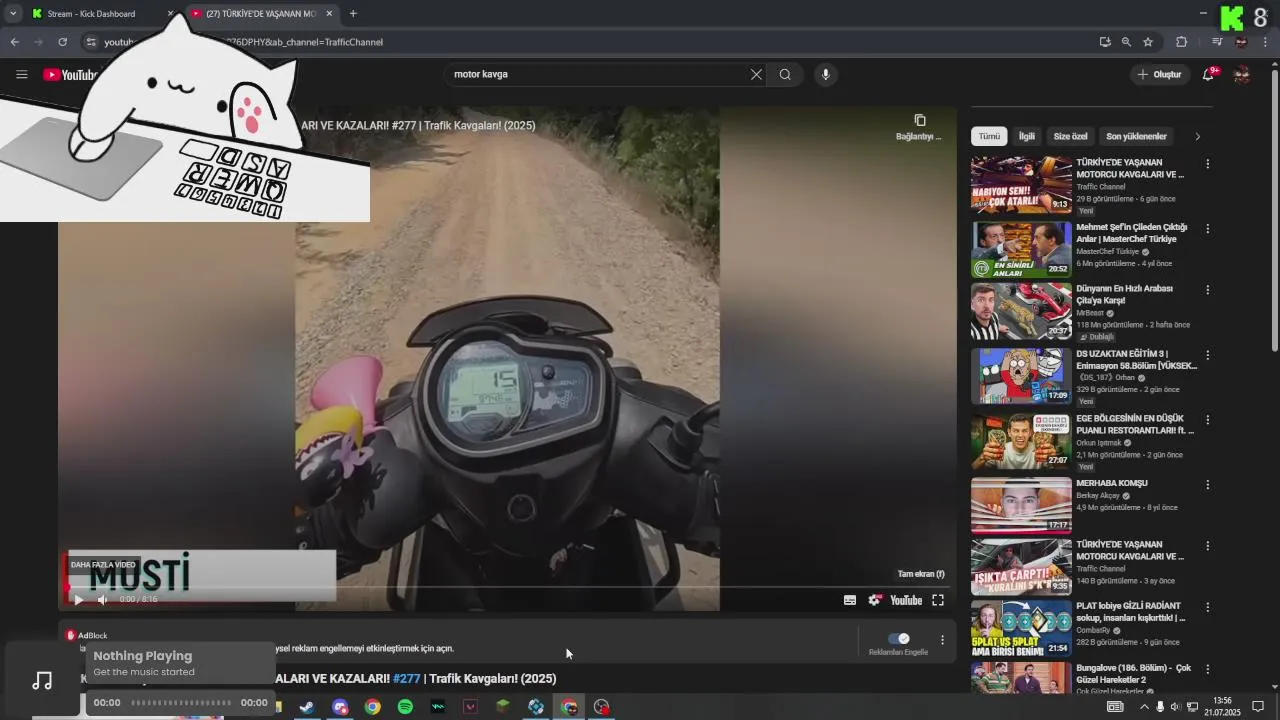Screen dimensions: 1280x720
Task: Expand hidden system tray icons chevron
Action: tap(1145, 707)
